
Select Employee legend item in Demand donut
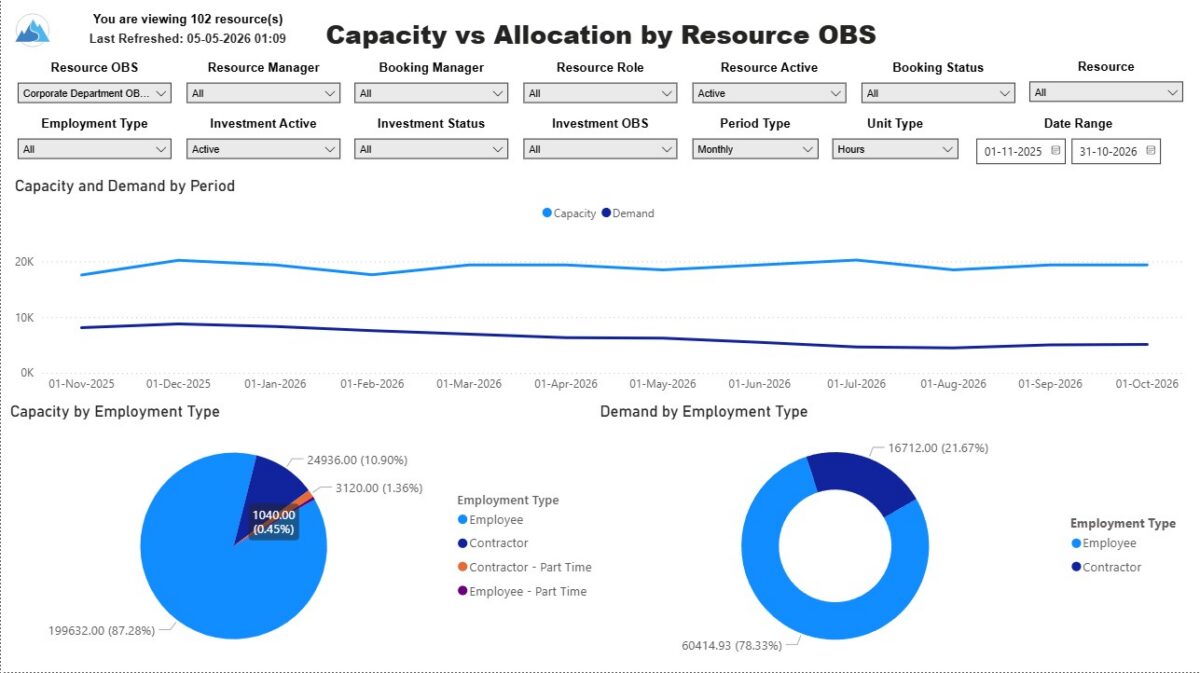(1104, 543)
